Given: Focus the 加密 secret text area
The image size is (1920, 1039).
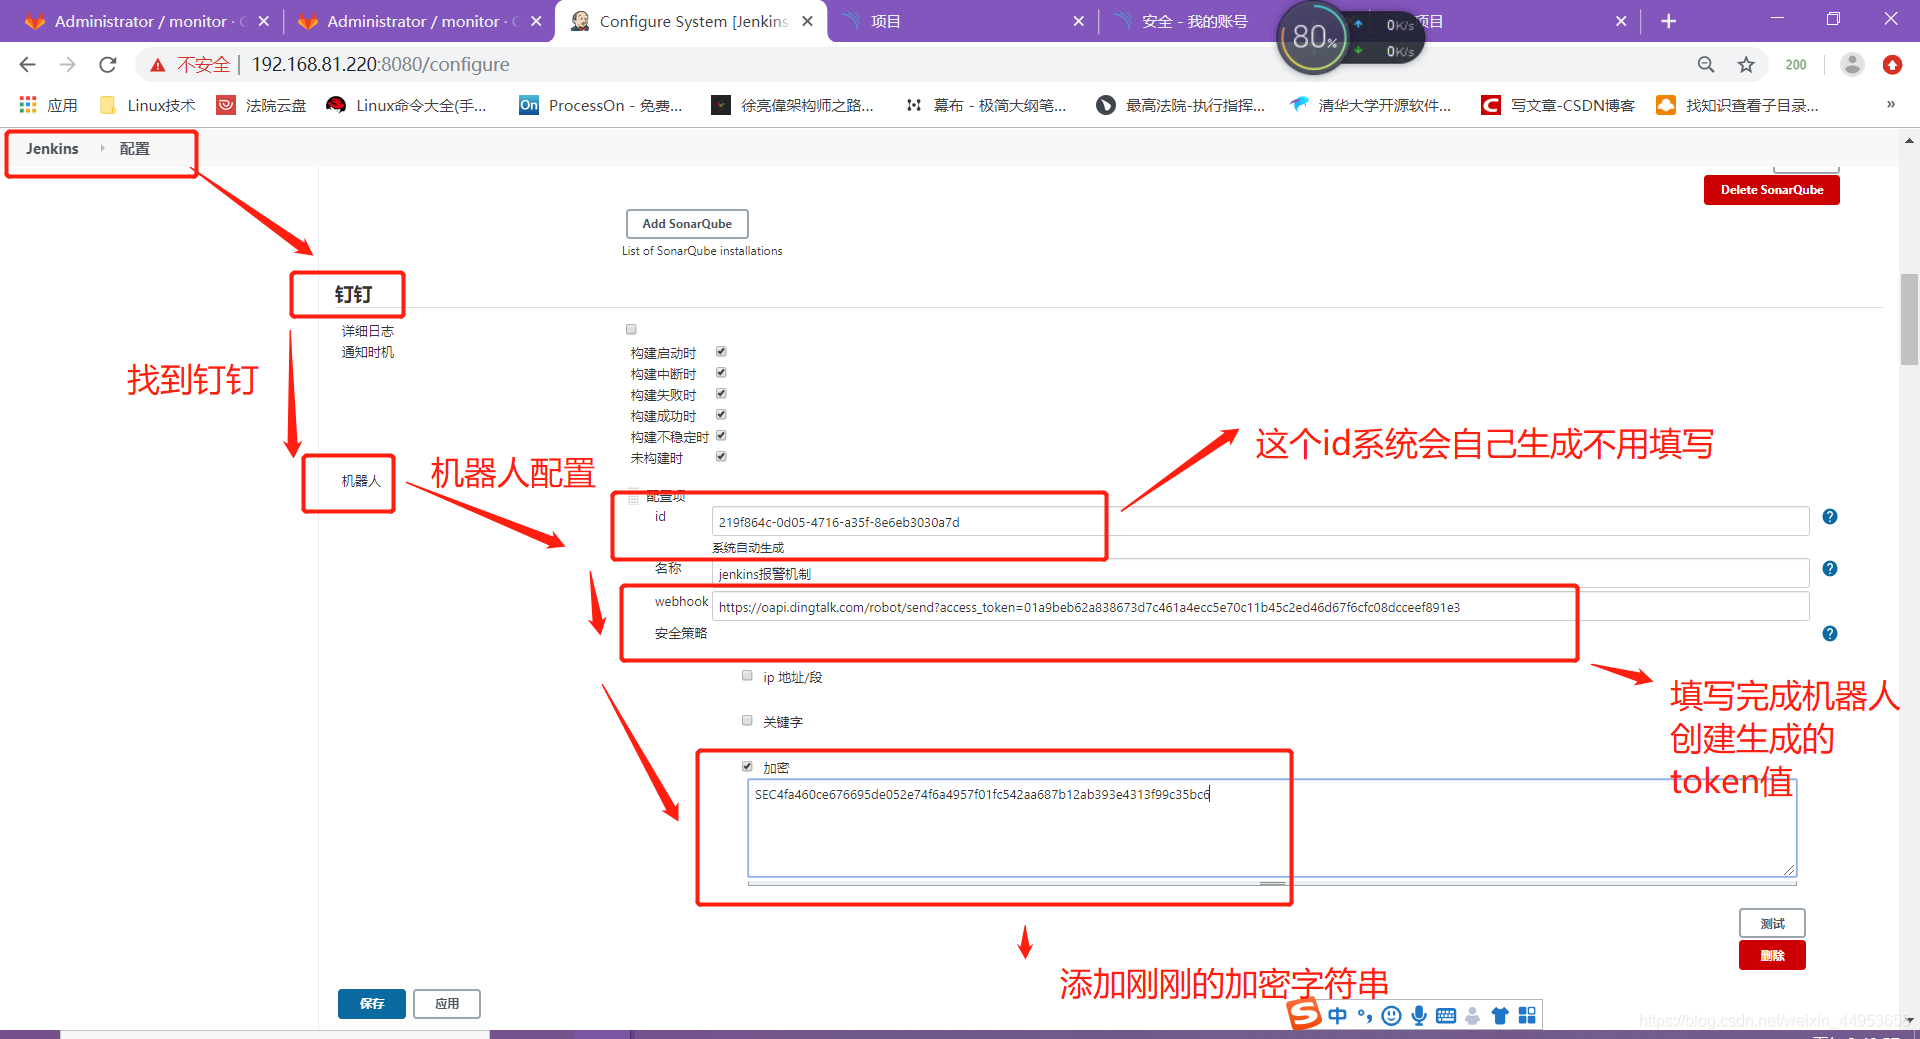Looking at the screenshot, I should (1272, 828).
